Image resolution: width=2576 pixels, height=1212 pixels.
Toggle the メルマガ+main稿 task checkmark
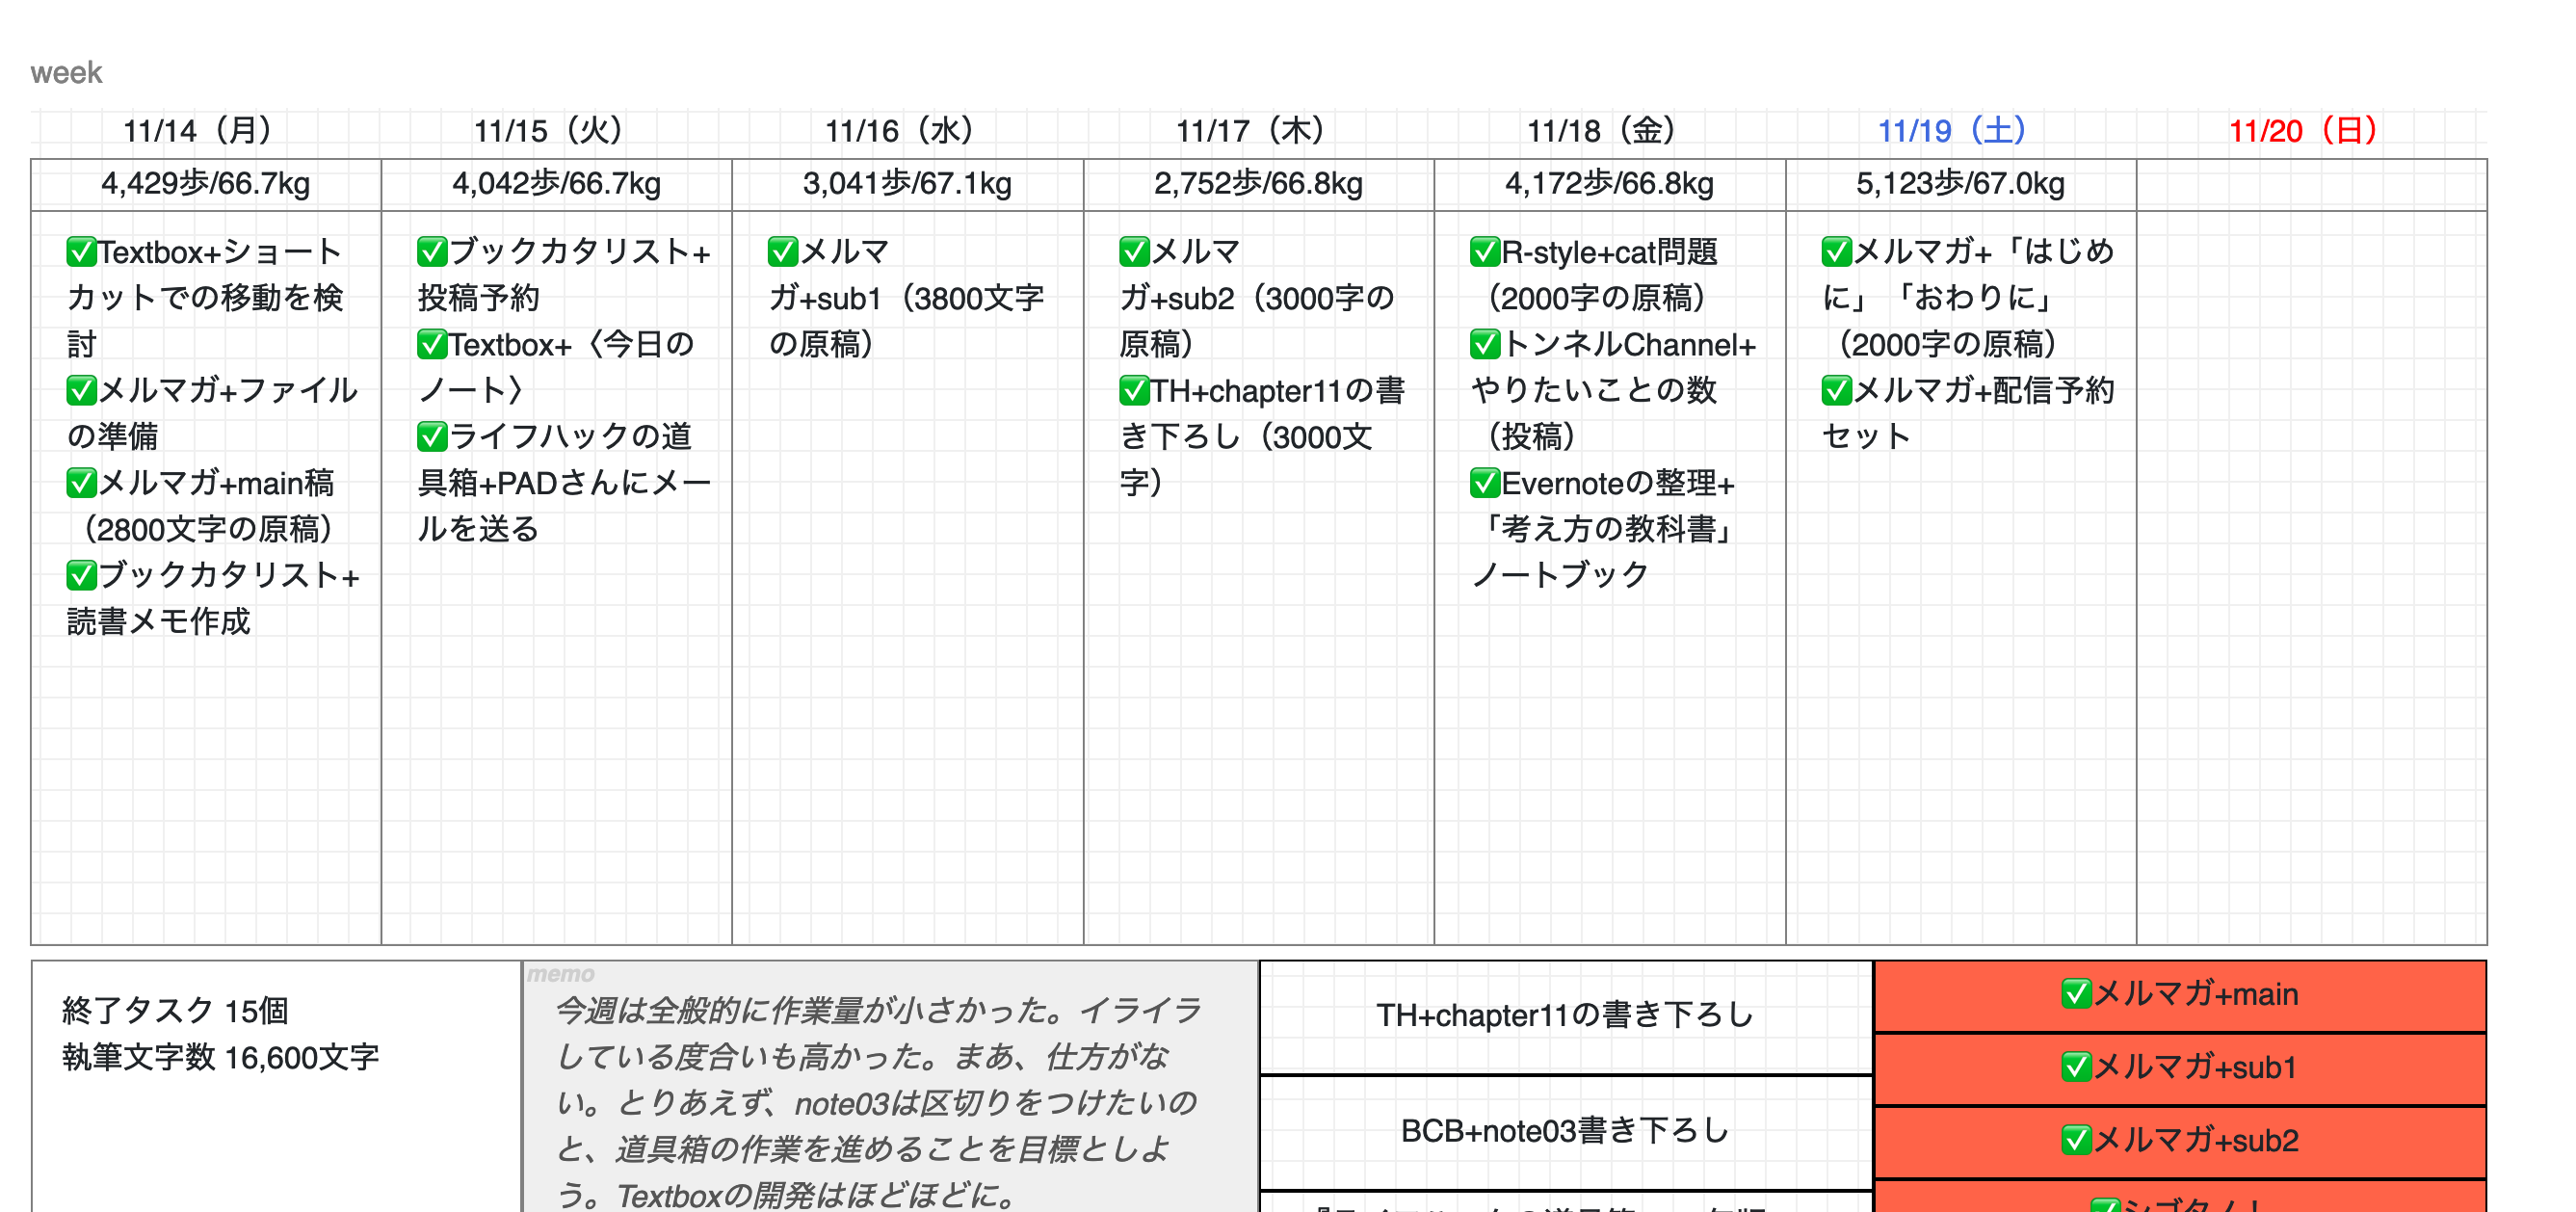81,483
